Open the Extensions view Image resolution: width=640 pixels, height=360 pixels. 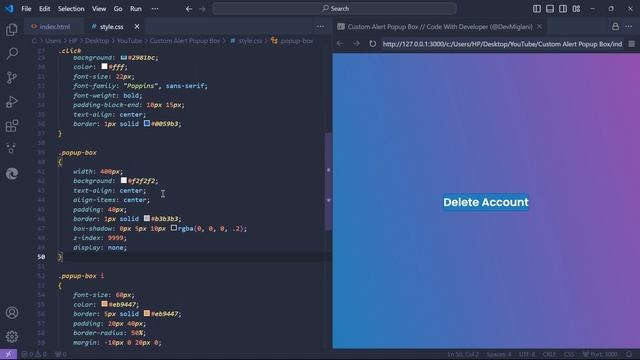12,126
